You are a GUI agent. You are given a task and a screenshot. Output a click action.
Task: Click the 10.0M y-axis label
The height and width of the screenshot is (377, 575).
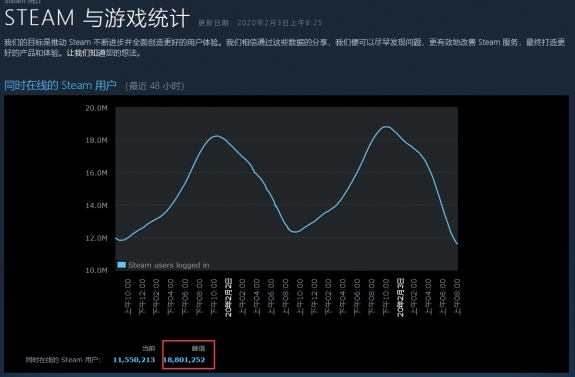96,270
